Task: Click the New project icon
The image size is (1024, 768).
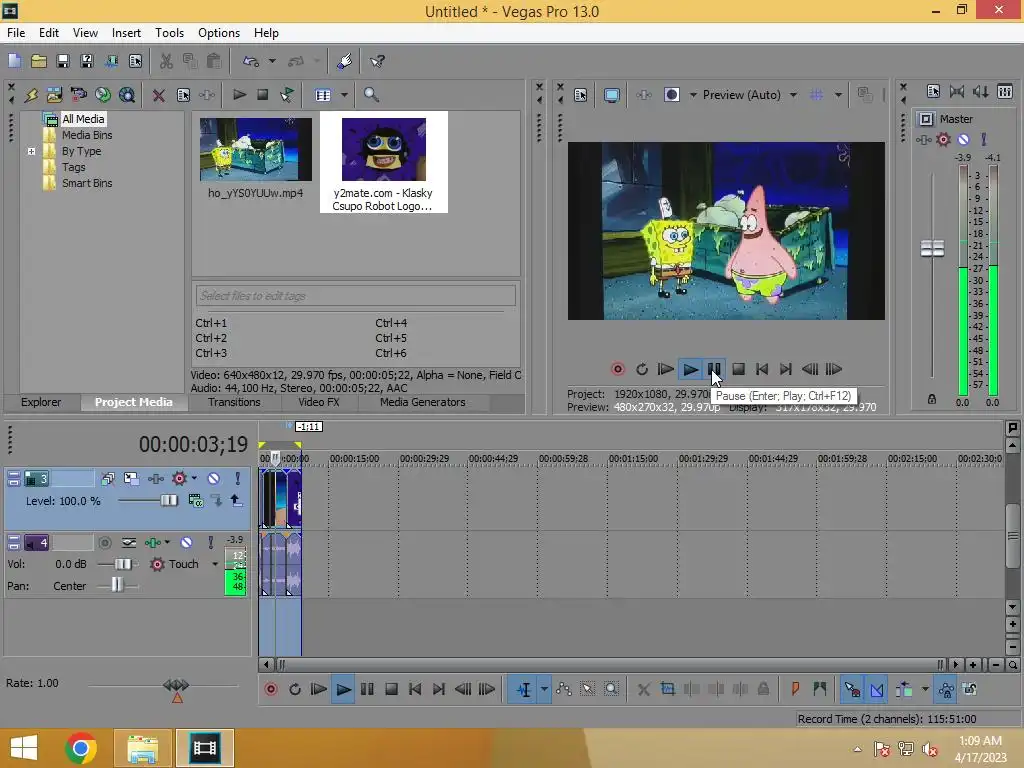Action: pos(14,61)
